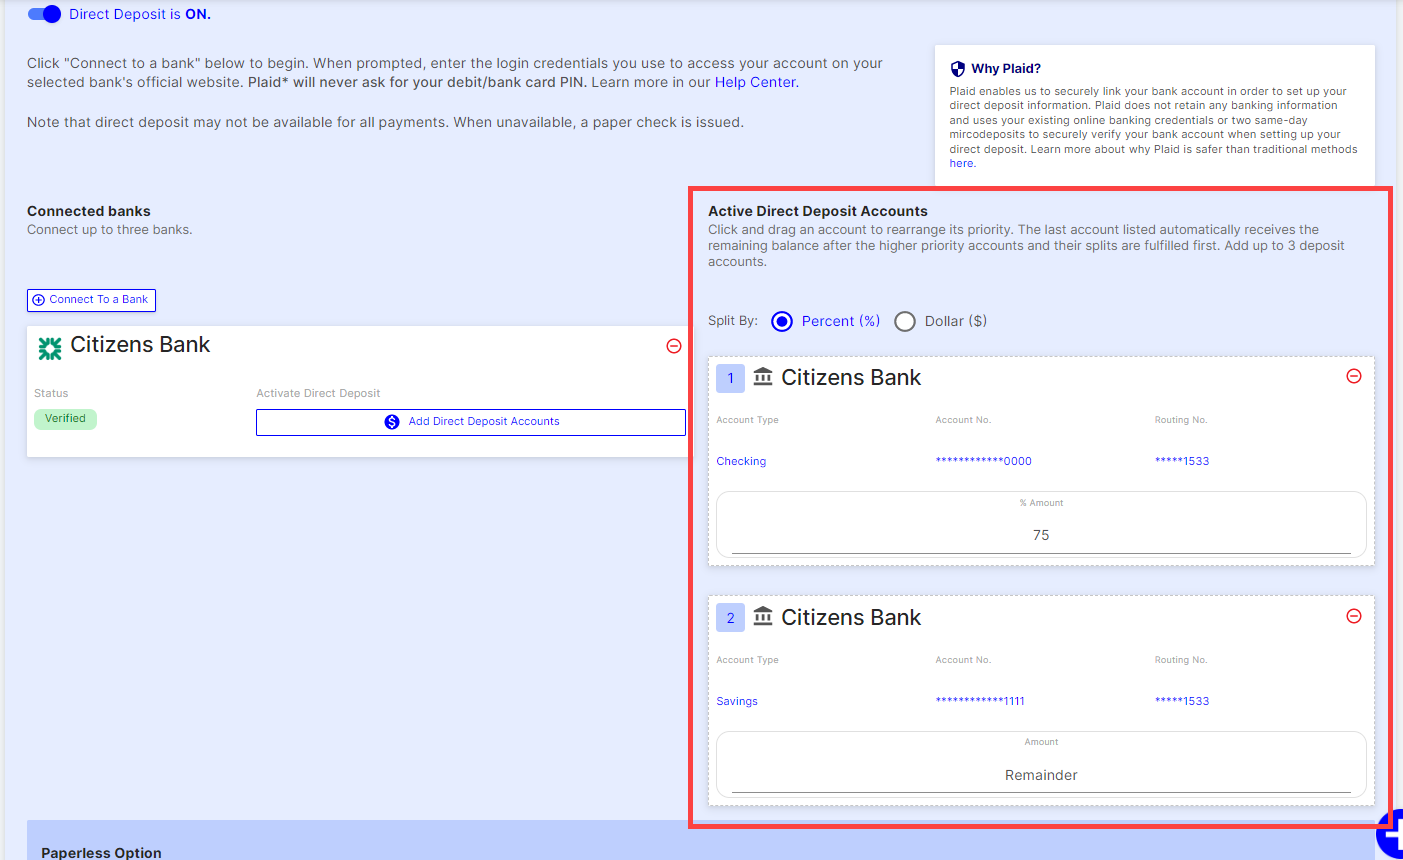This screenshot has width=1403, height=860.
Task: Remove the Checking deposit account
Action: pos(1354,376)
